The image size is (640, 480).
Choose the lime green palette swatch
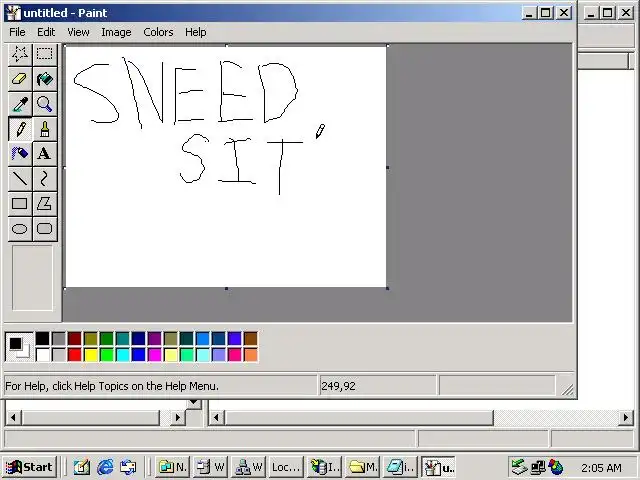coord(107,355)
